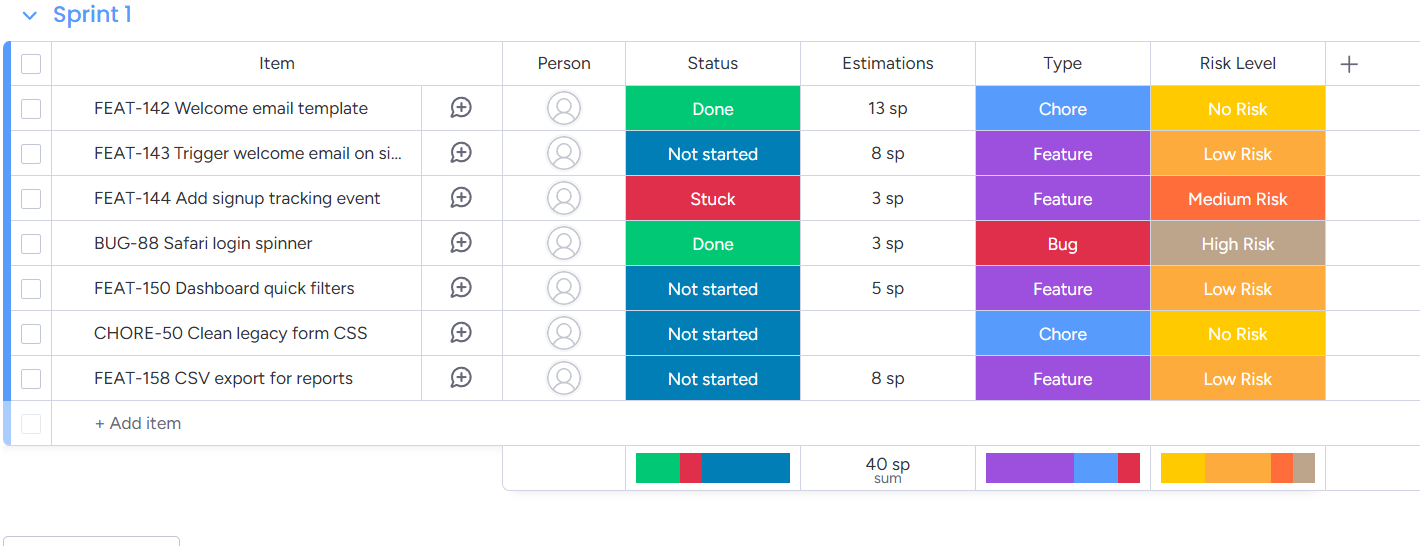
Task: Click the Estimations column header
Action: pos(888,64)
